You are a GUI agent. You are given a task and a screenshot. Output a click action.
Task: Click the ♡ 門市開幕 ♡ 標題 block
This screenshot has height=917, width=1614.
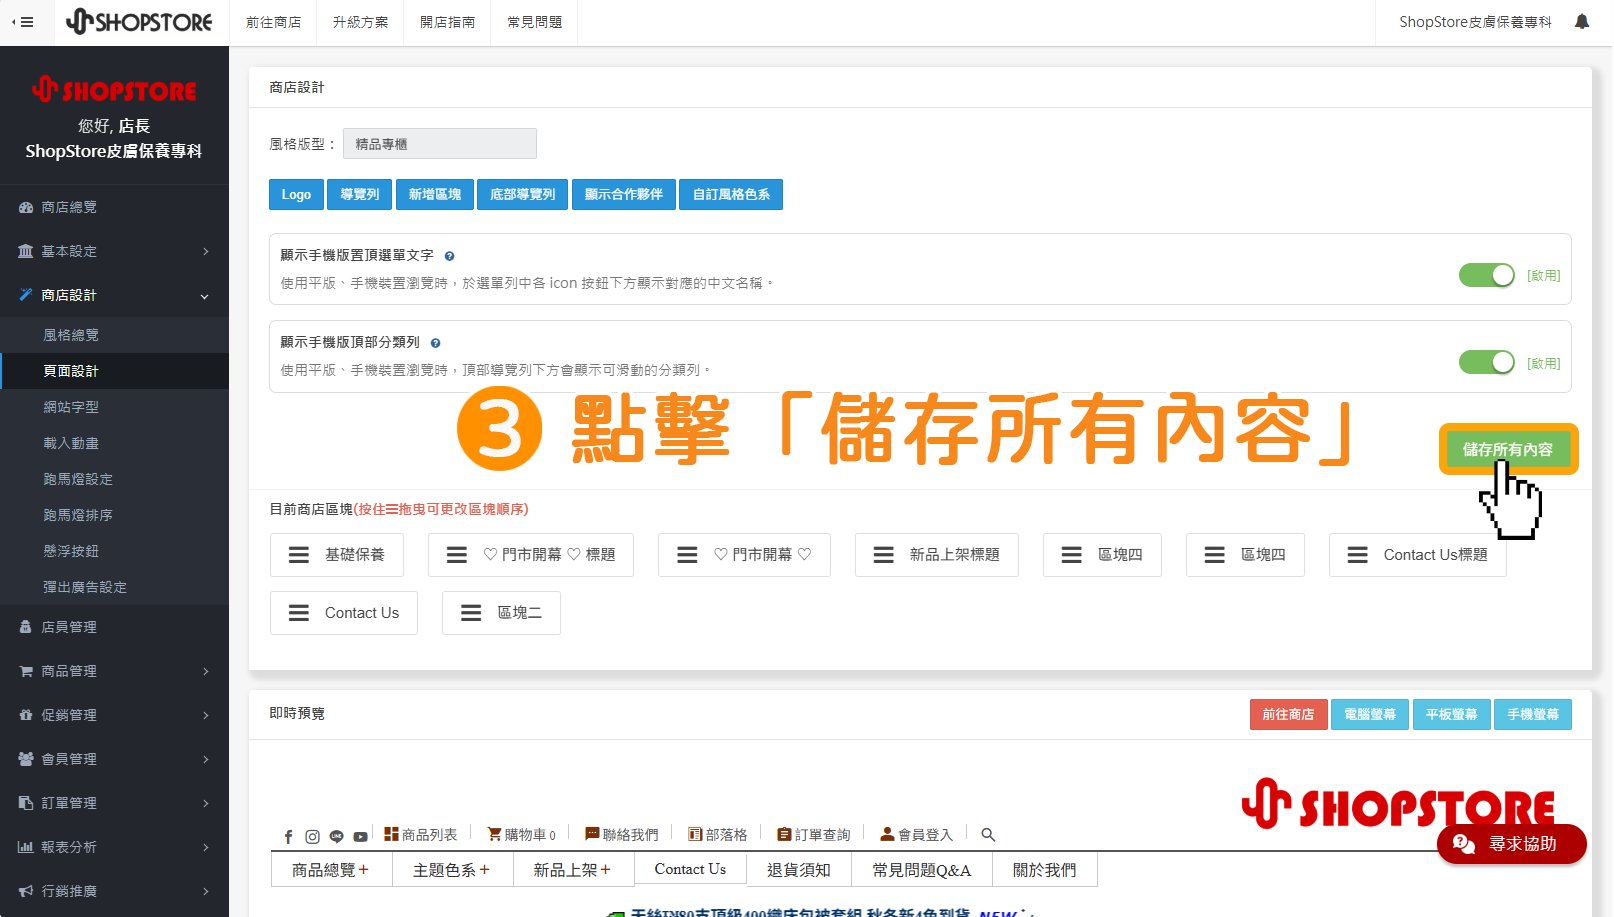click(x=531, y=555)
